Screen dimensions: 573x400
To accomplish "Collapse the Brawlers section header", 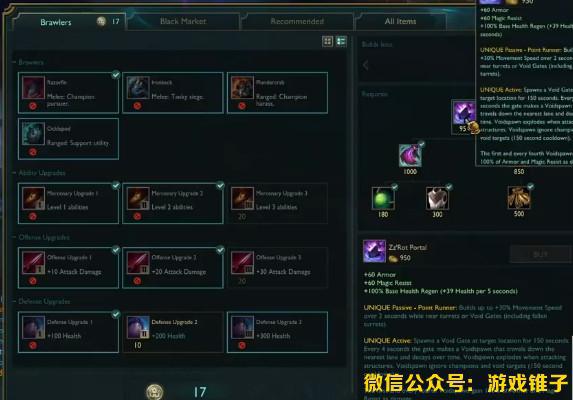I will [x=29, y=62].
